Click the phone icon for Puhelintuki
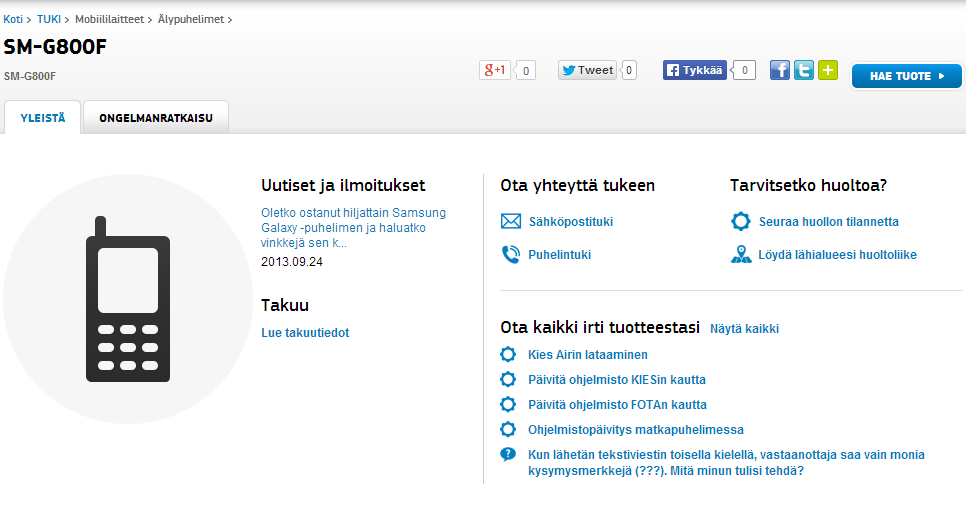The width and height of the screenshot is (966, 524). pos(511,255)
